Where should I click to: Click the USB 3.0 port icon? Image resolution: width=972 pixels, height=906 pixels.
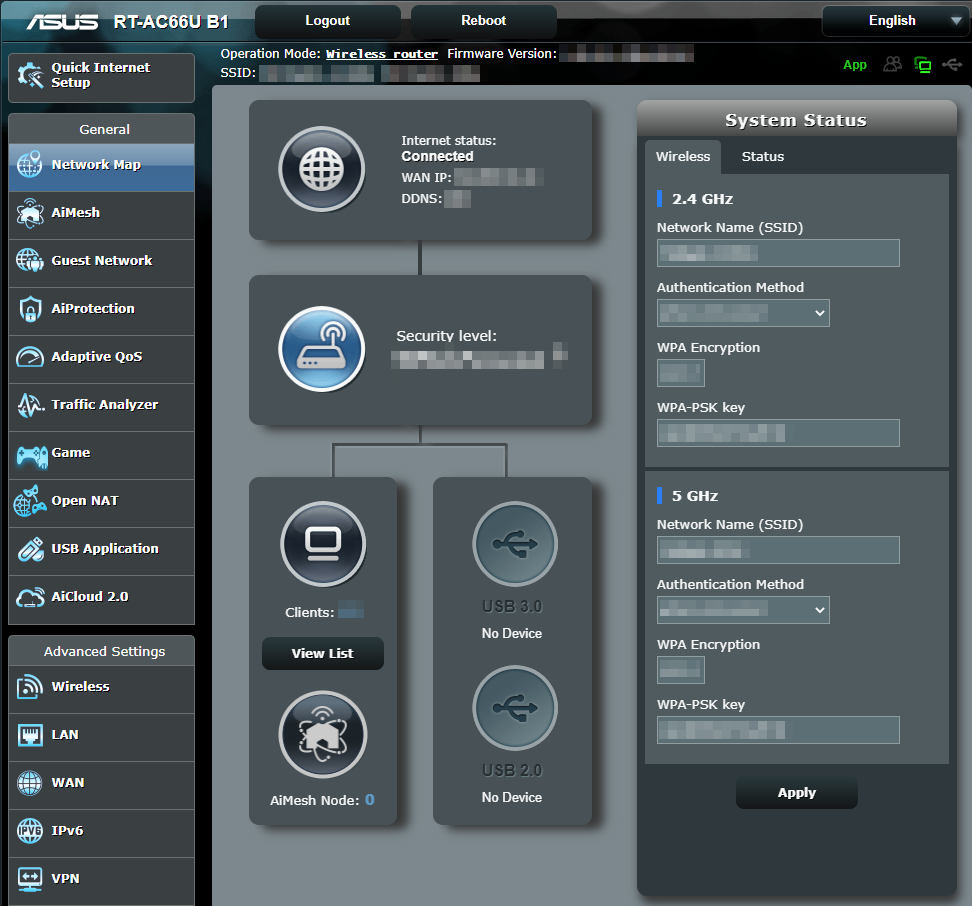pos(514,544)
